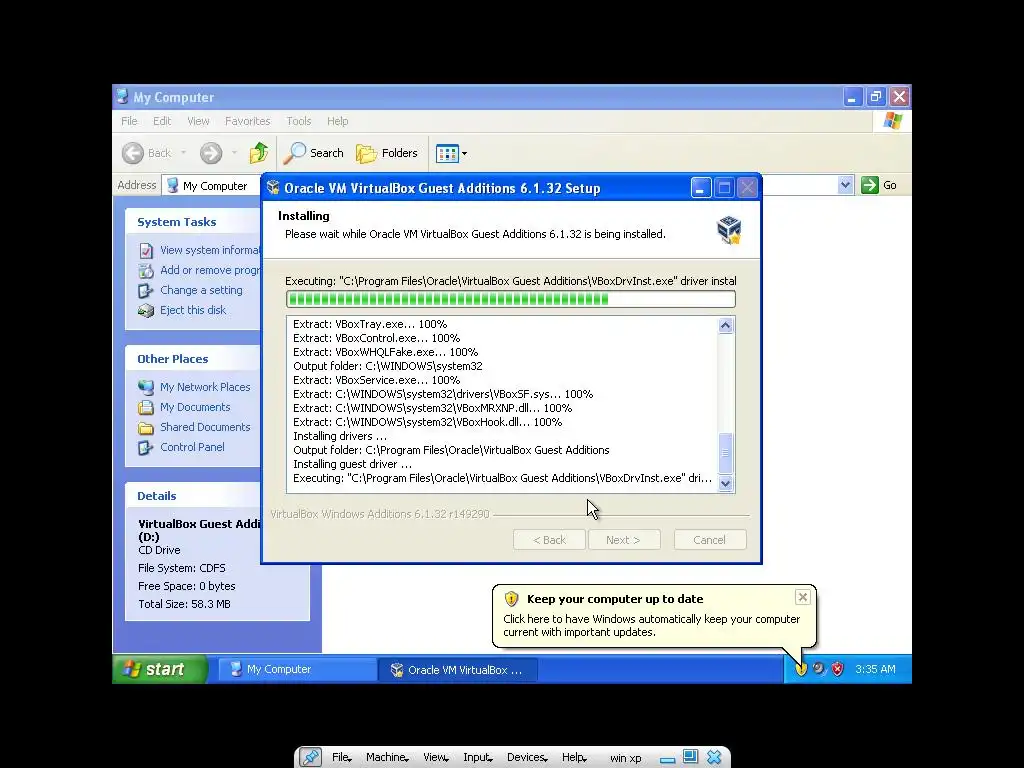The image size is (1024, 768).
Task: Click View system information task link
Action: (x=210, y=250)
